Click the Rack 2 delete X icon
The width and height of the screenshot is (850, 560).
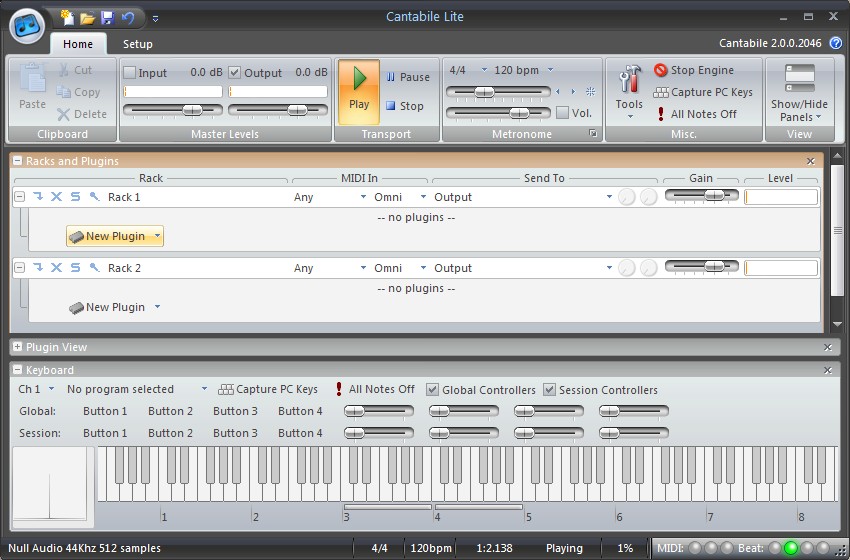click(56, 267)
